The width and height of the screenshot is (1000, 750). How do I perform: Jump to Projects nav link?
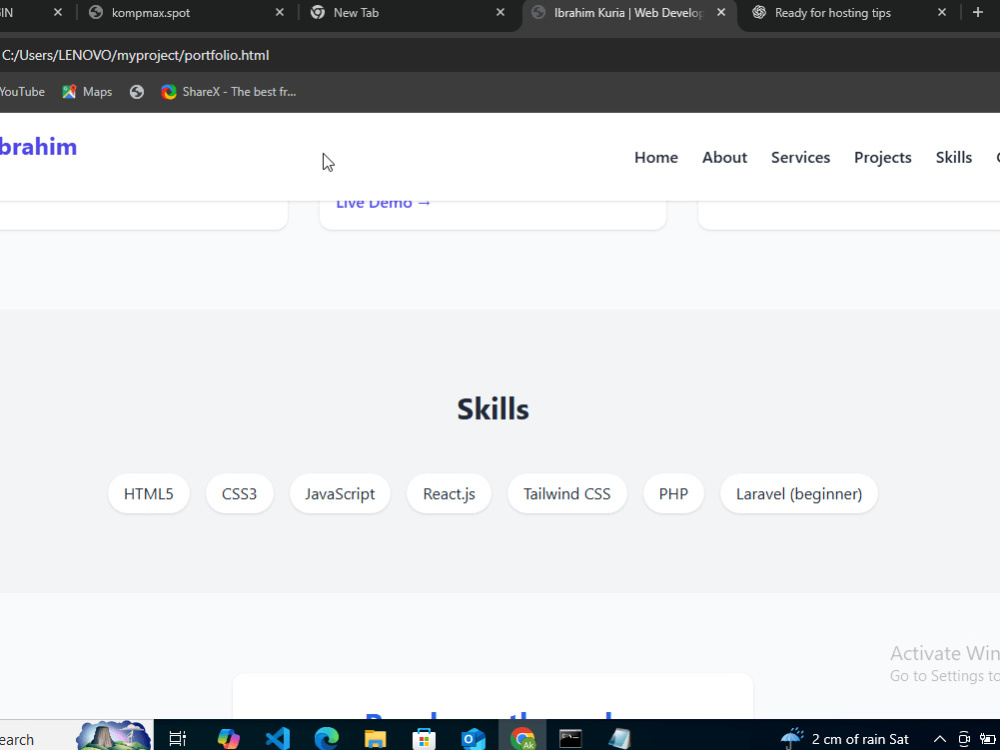(883, 158)
